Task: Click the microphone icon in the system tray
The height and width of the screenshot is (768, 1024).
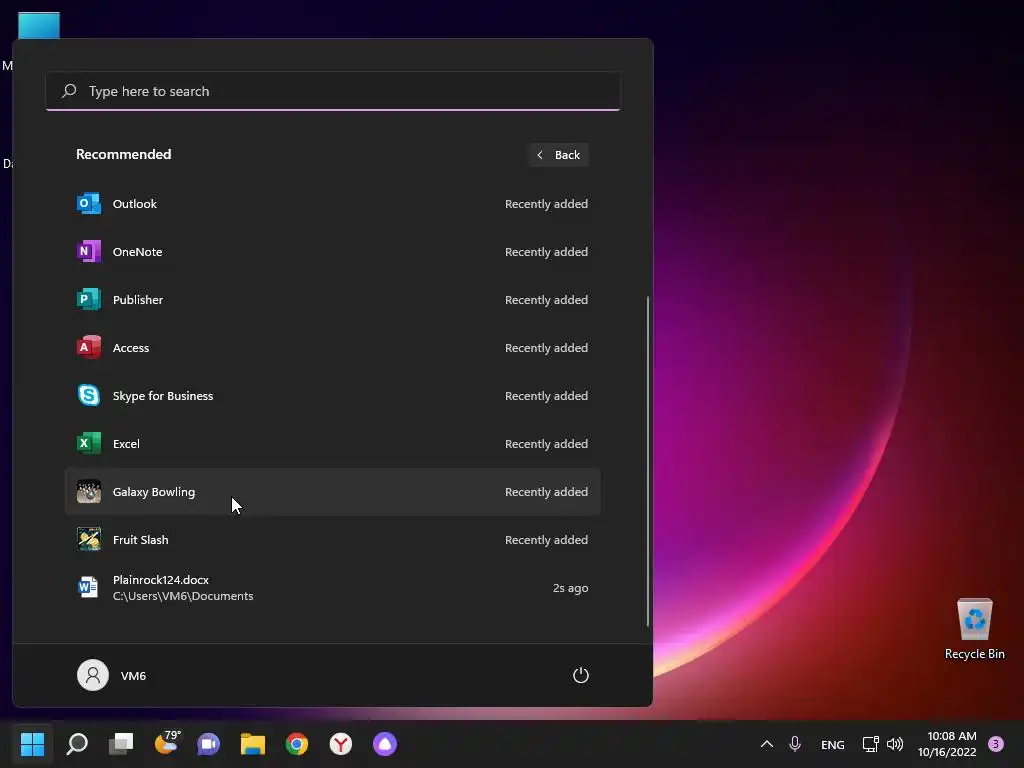Action: point(795,744)
